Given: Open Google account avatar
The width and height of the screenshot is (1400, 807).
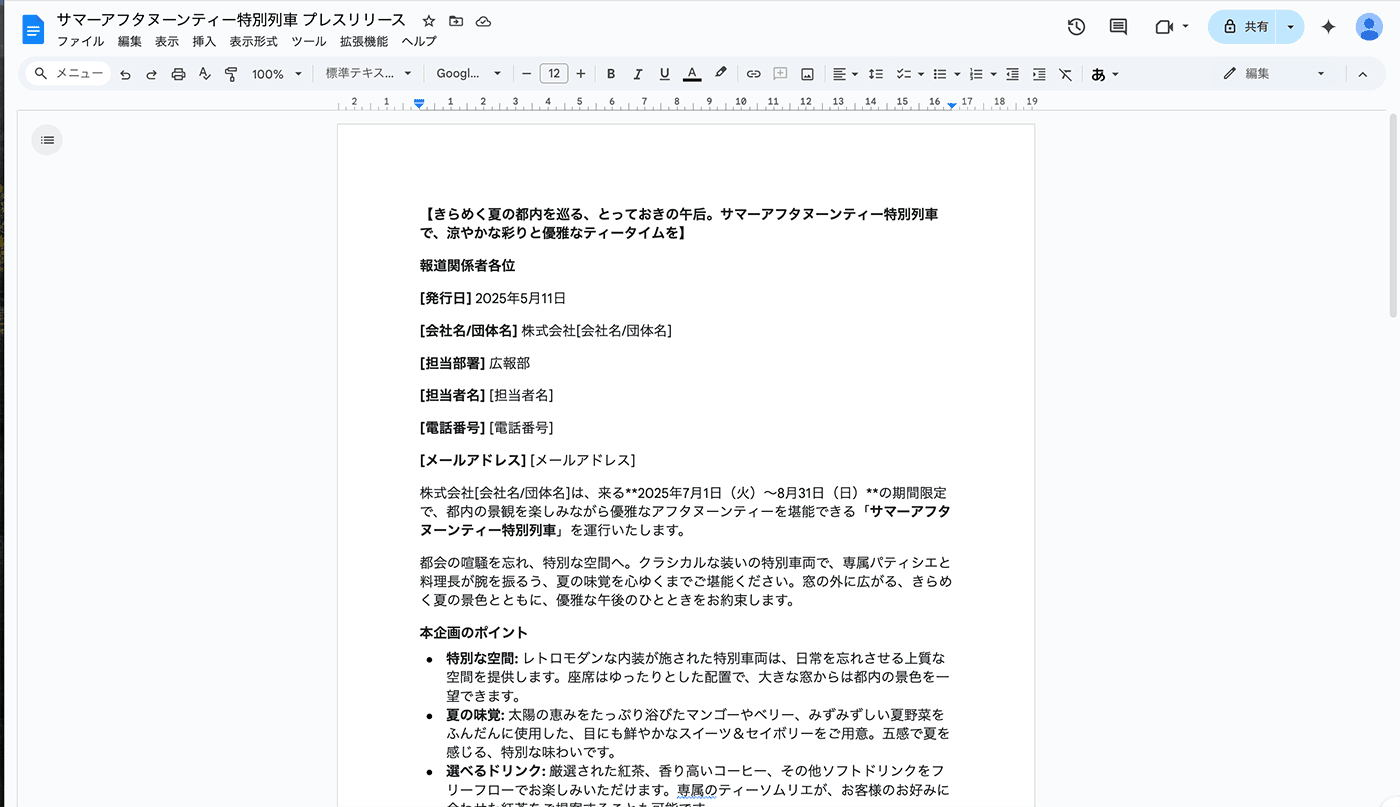Looking at the screenshot, I should (1369, 27).
